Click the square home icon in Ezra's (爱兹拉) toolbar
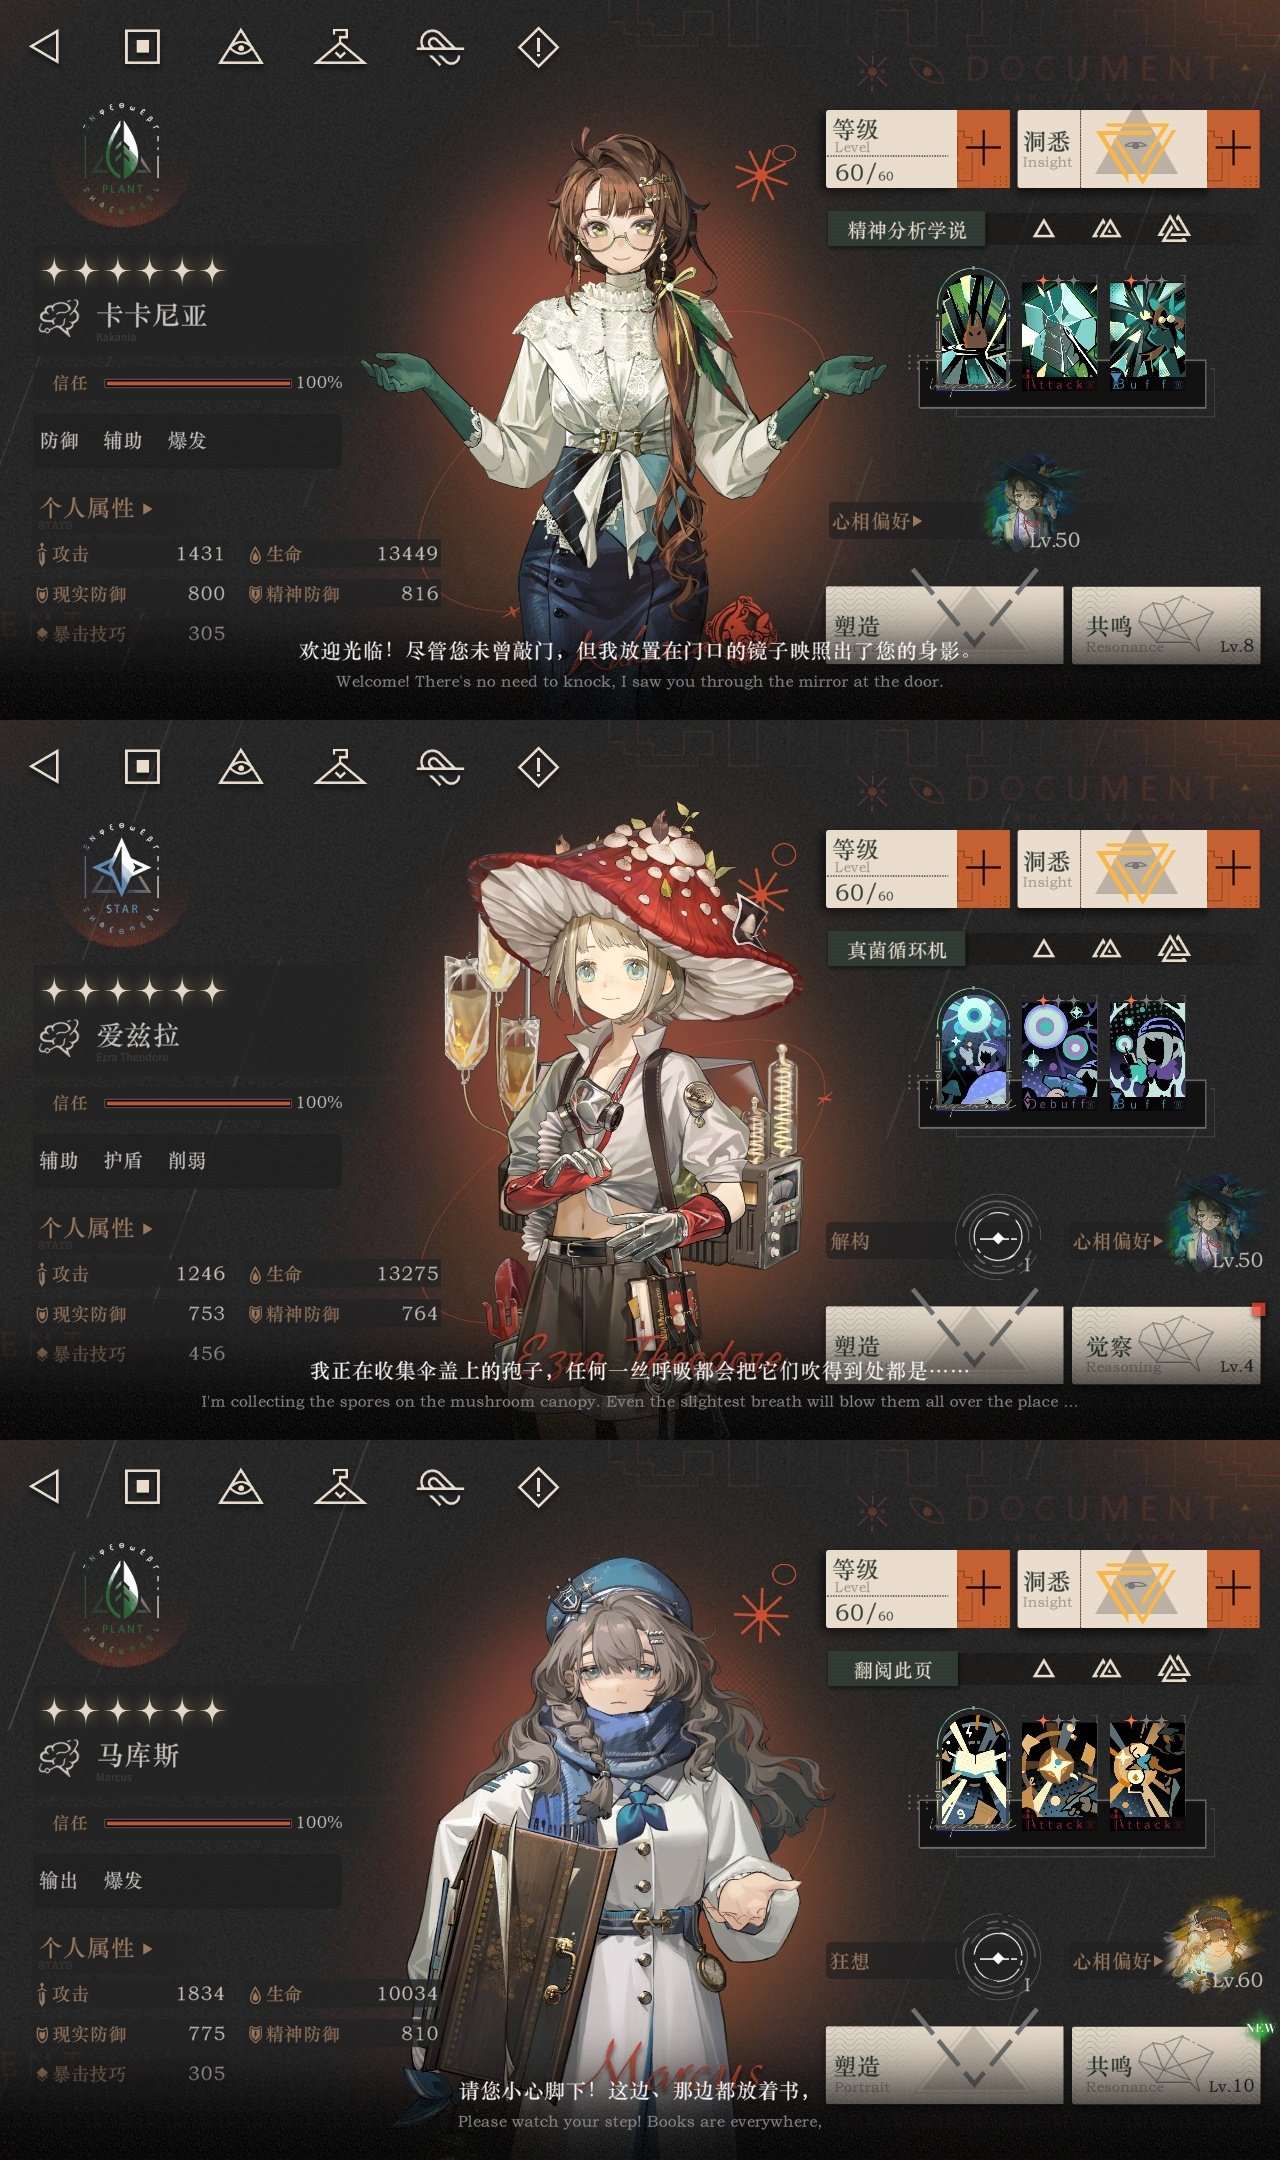1280x2160 pixels. click(x=142, y=767)
